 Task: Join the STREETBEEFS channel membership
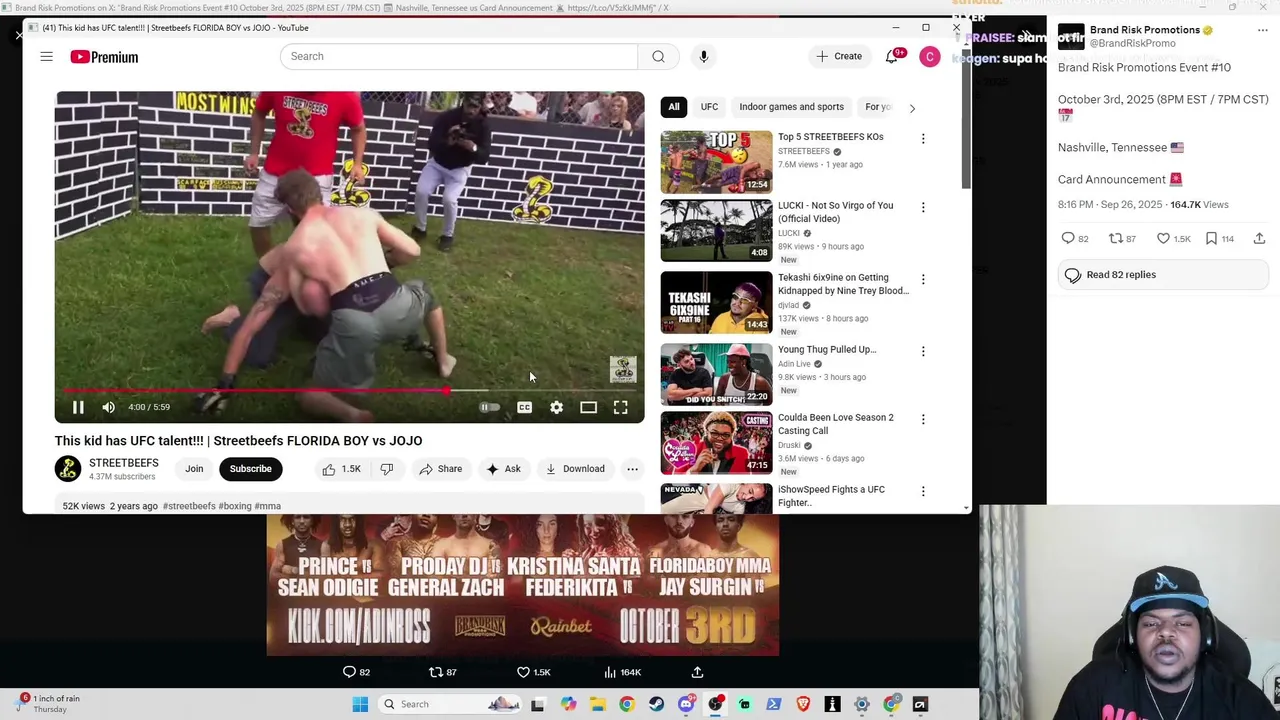point(194,468)
